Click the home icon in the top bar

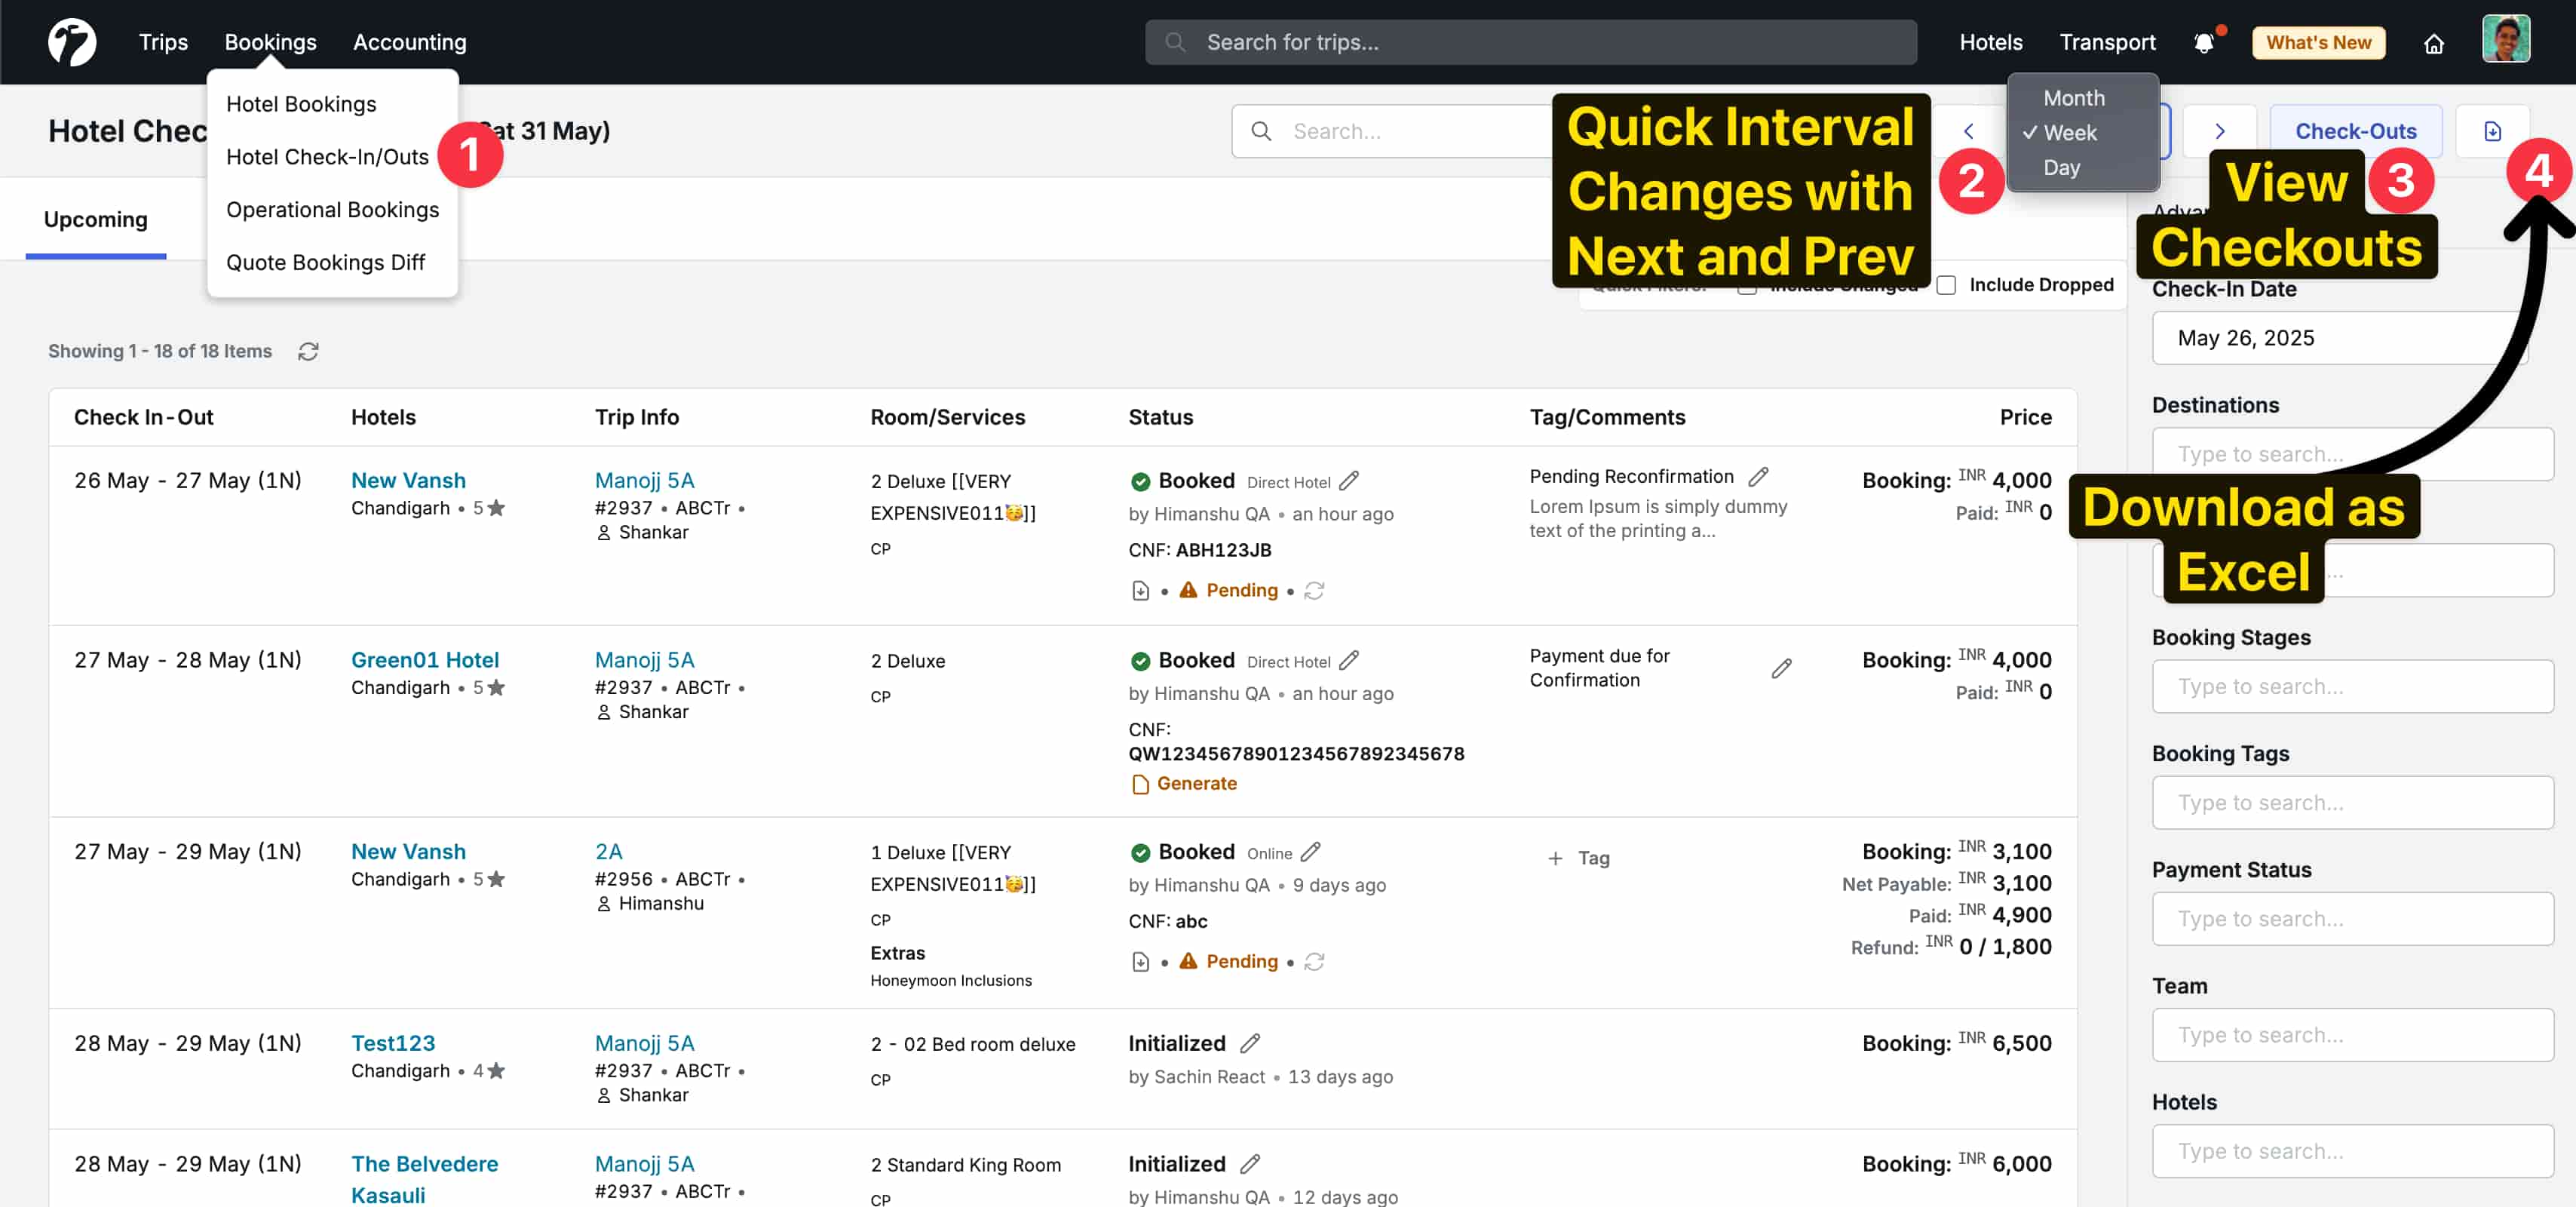click(x=2433, y=43)
